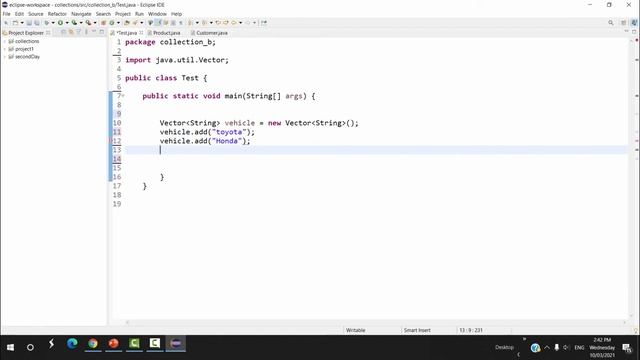Show hidden system tray icons
The width and height of the screenshot is (640, 360).
click(547, 347)
